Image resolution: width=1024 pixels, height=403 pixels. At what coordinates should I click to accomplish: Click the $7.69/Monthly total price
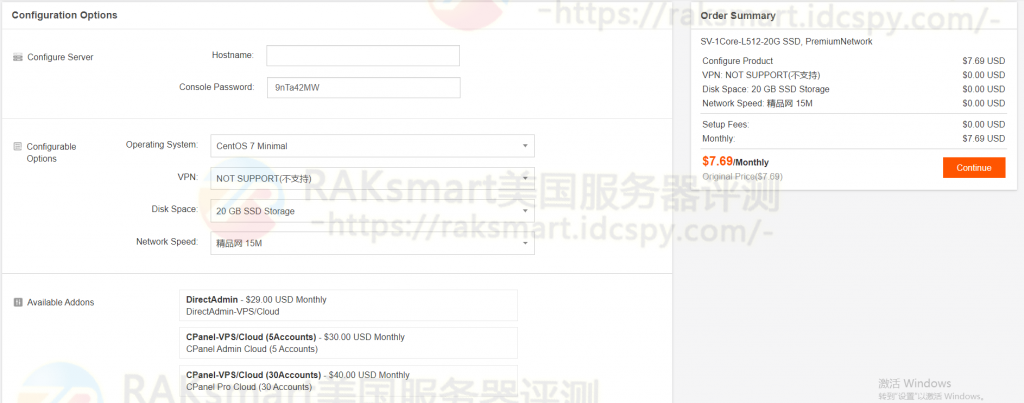(735, 161)
